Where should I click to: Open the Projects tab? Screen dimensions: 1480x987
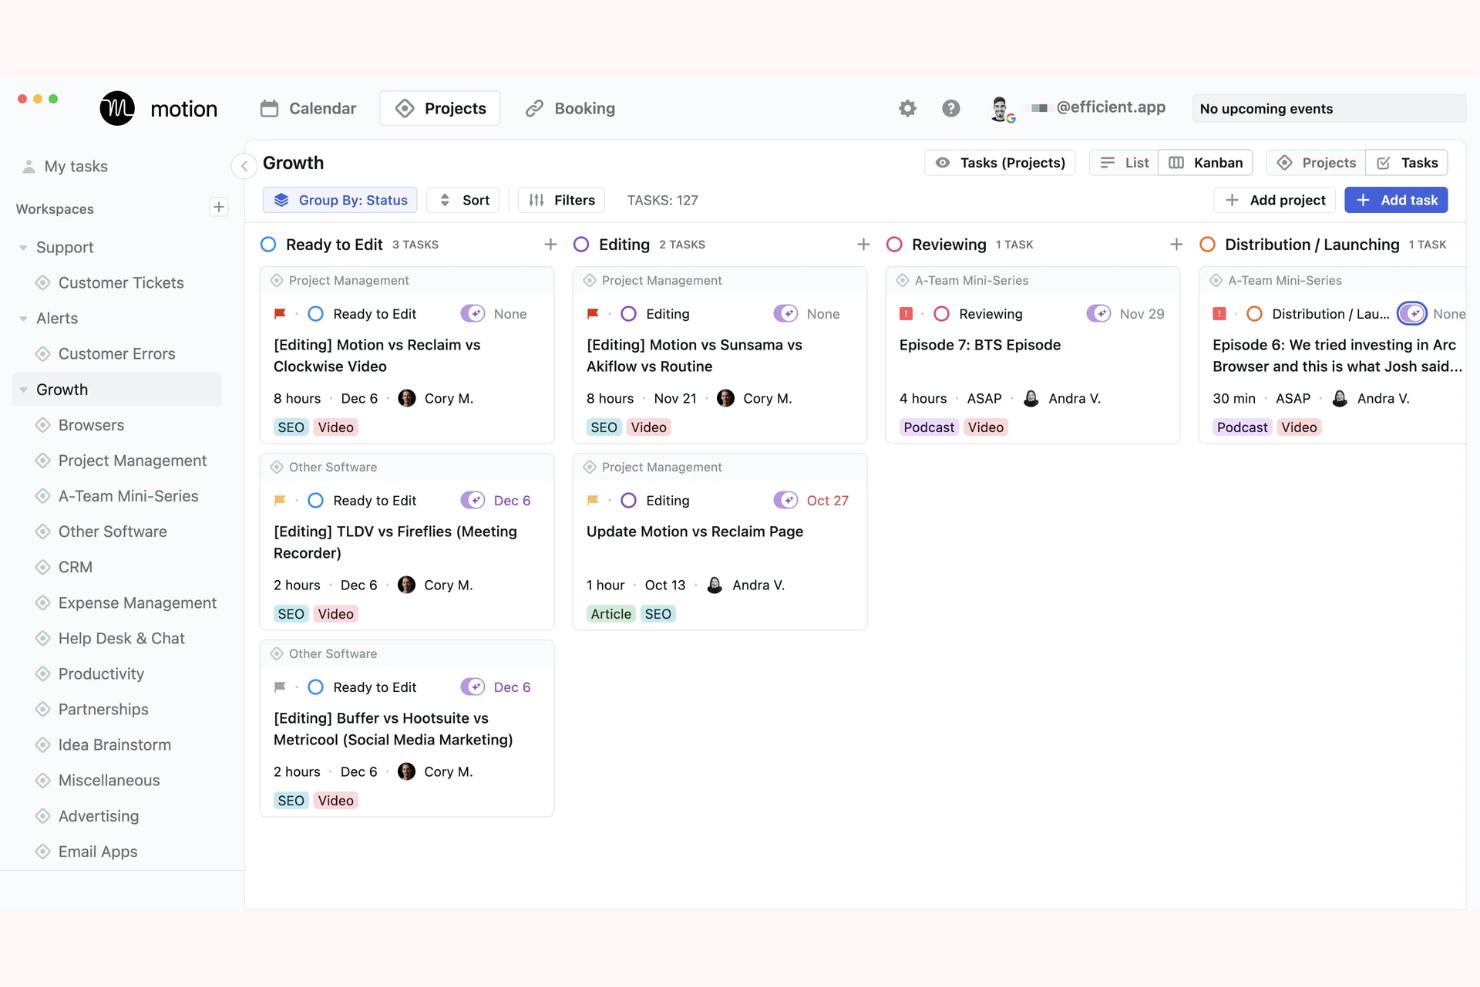click(440, 108)
